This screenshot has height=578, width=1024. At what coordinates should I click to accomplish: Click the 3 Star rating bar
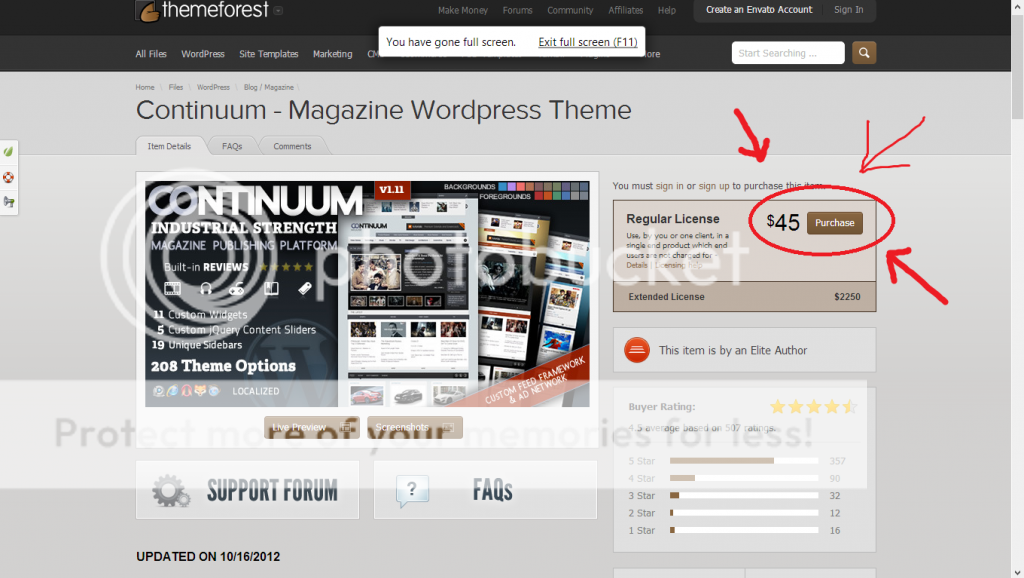(x=744, y=496)
